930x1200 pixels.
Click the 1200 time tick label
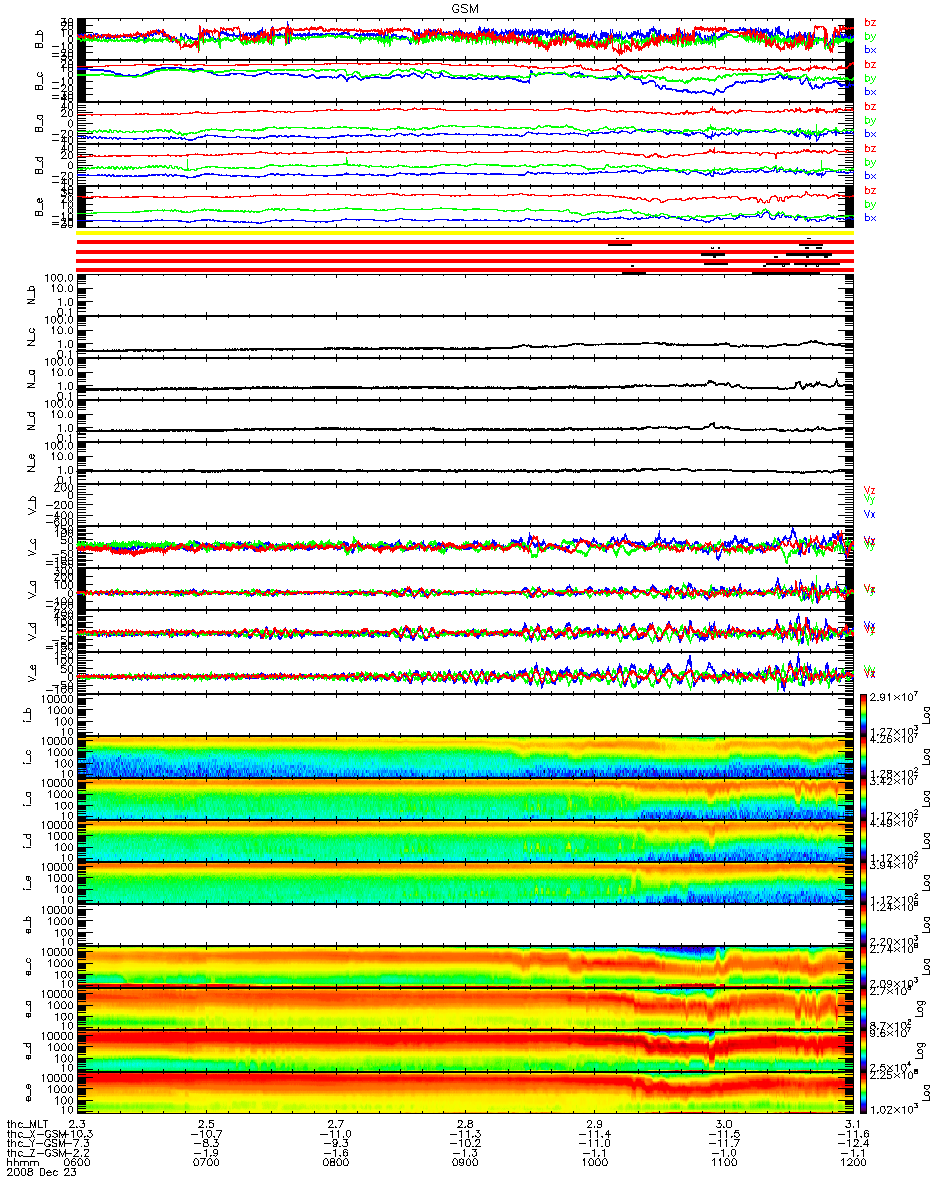pyautogui.click(x=852, y=1164)
